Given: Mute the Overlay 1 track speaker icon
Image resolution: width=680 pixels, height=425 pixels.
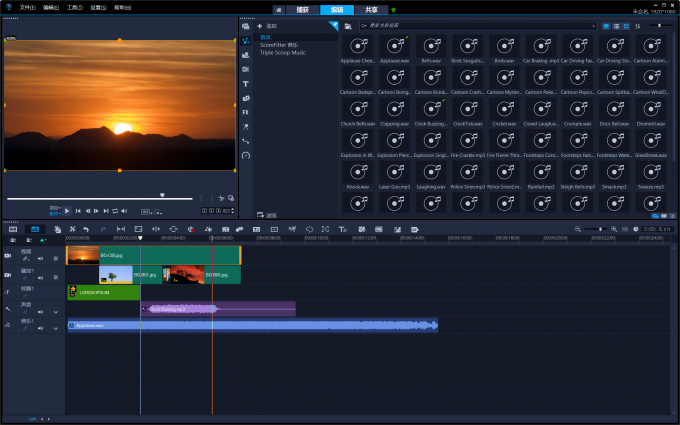Looking at the screenshot, I should pyautogui.click(x=40, y=278).
